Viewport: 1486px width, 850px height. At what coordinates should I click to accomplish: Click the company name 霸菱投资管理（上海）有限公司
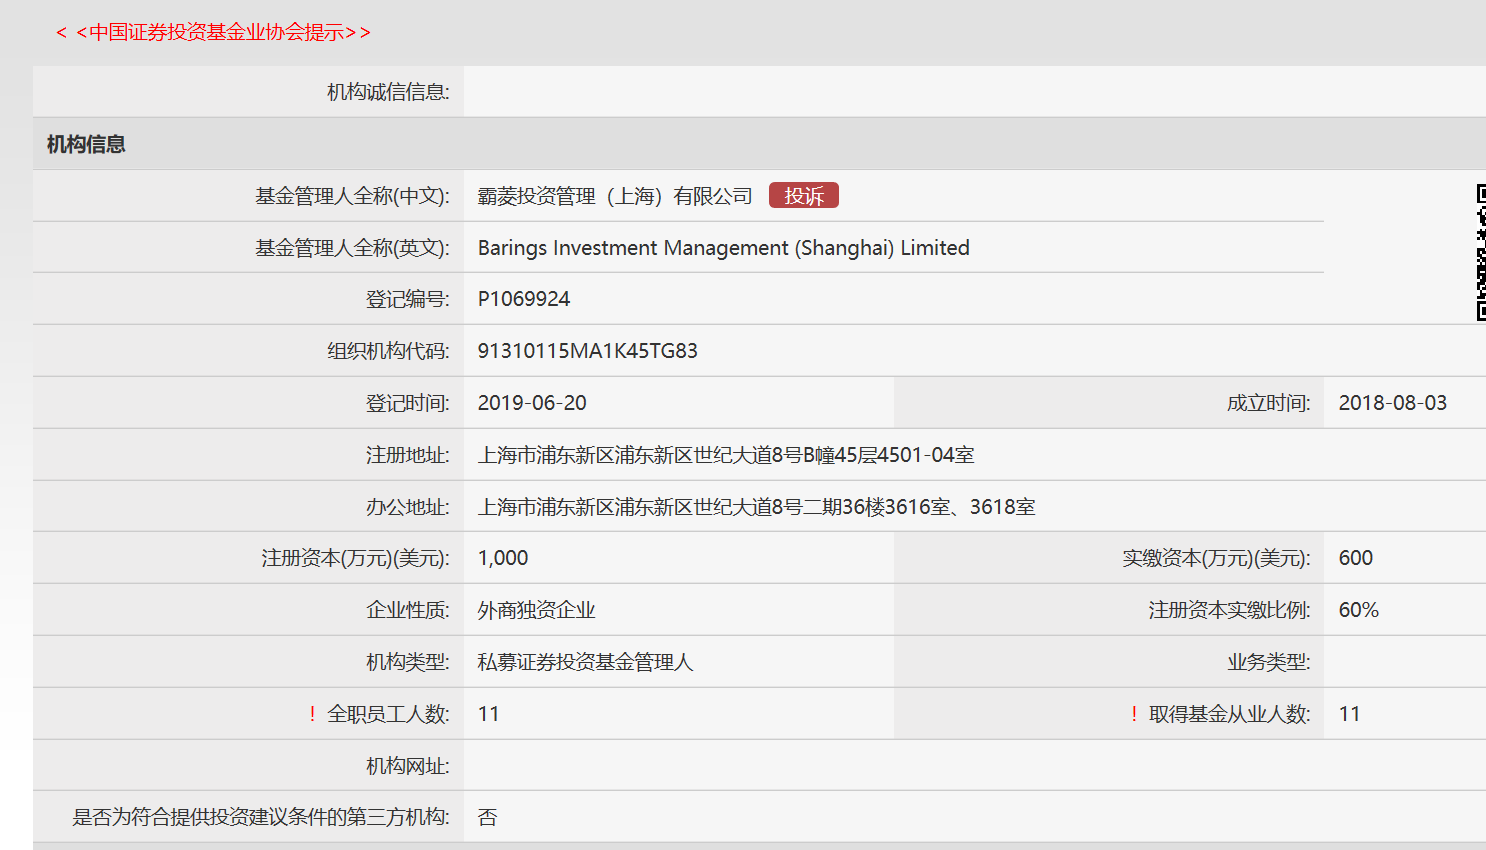(614, 196)
